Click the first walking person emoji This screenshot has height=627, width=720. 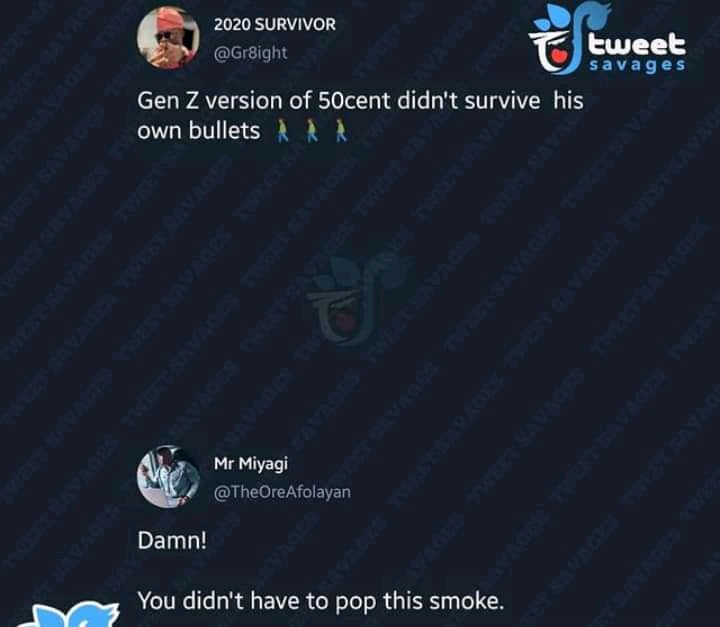(282, 131)
